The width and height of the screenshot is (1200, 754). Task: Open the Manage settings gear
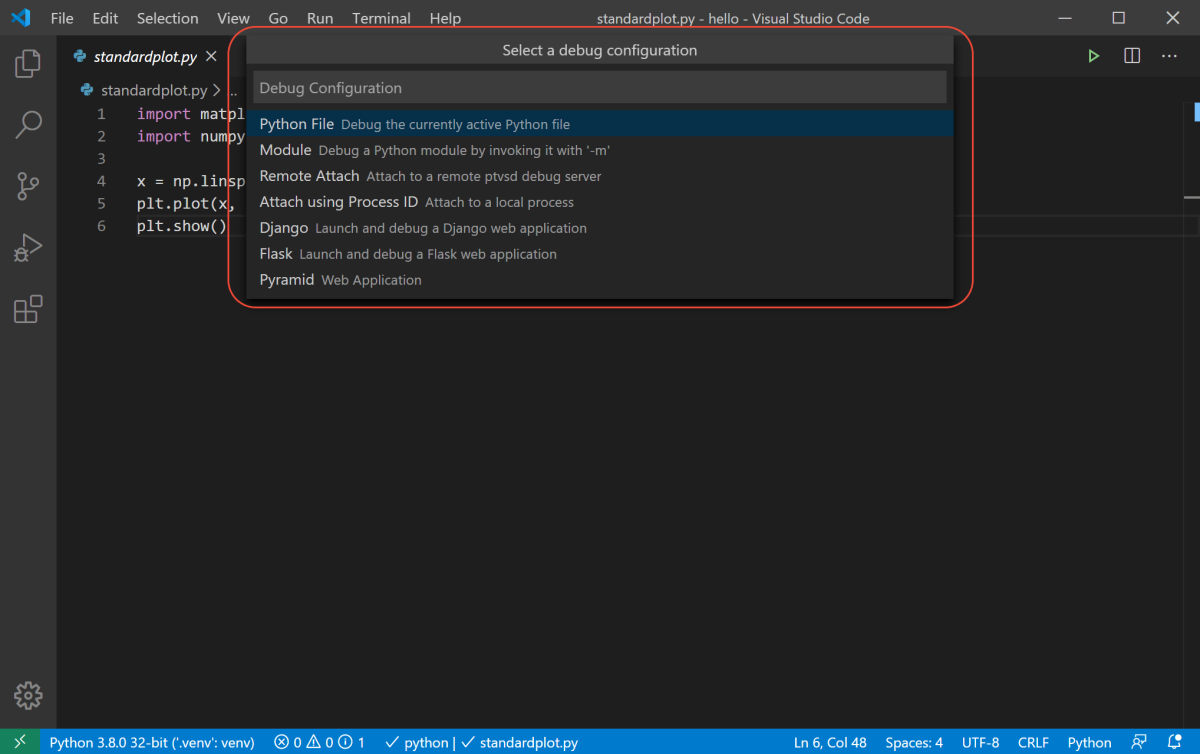(x=27, y=695)
